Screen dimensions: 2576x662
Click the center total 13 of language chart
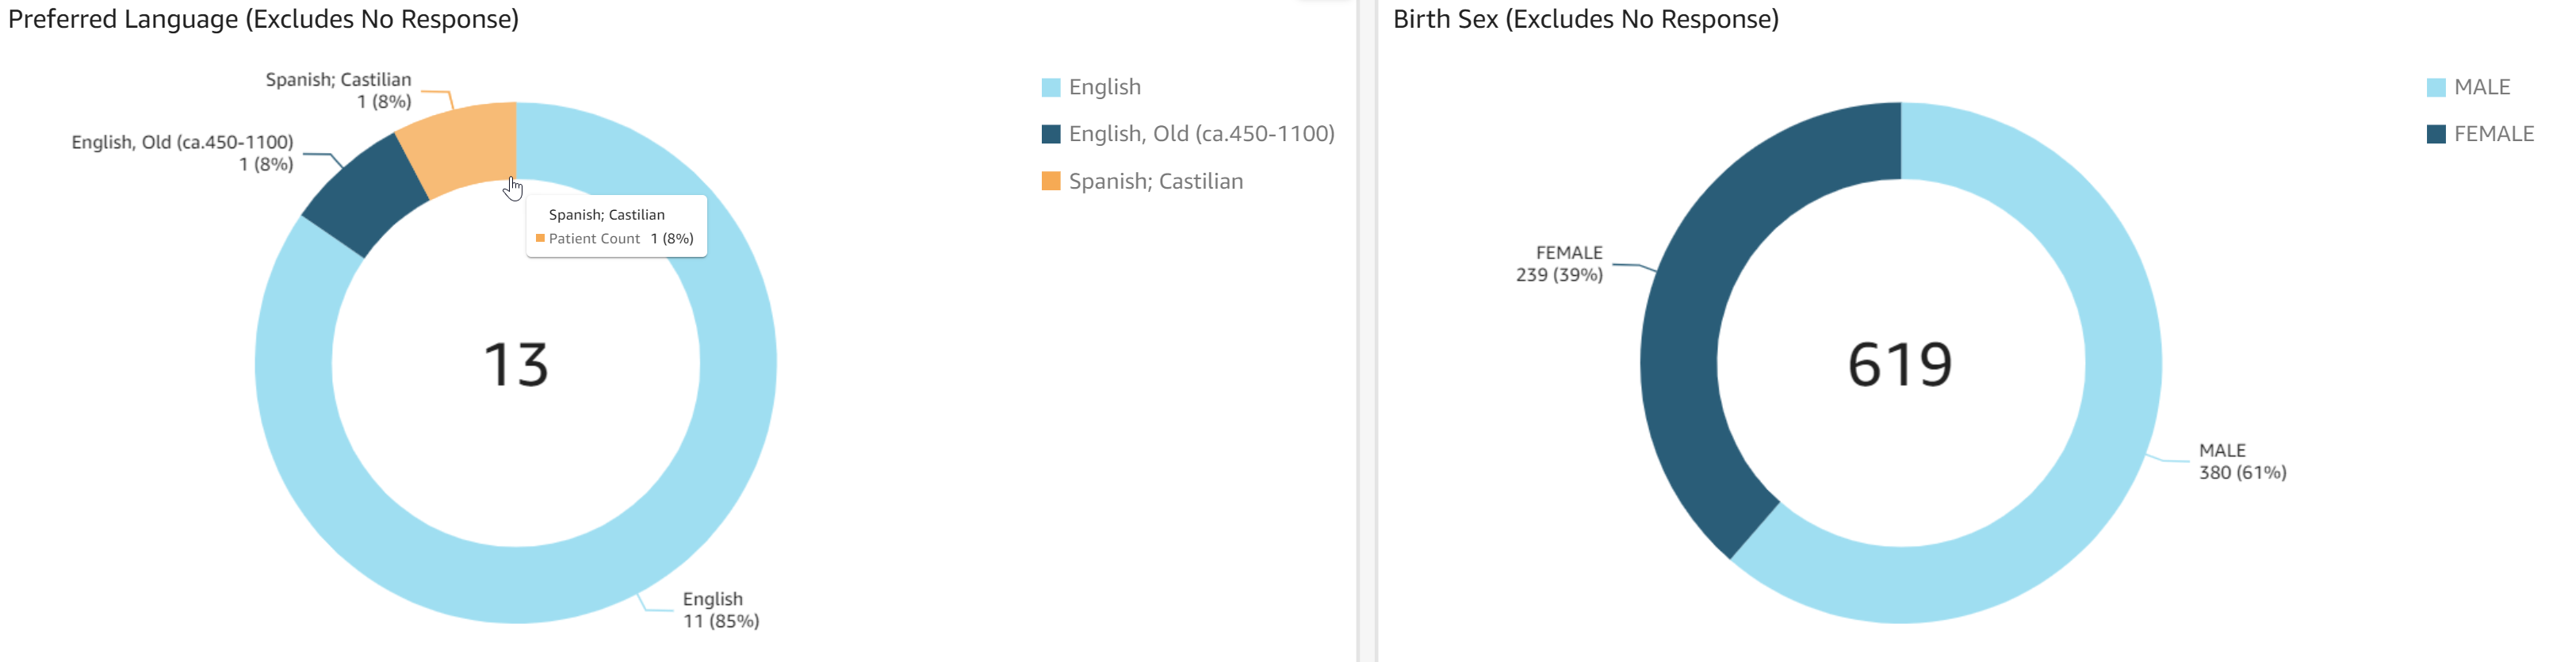pos(516,364)
